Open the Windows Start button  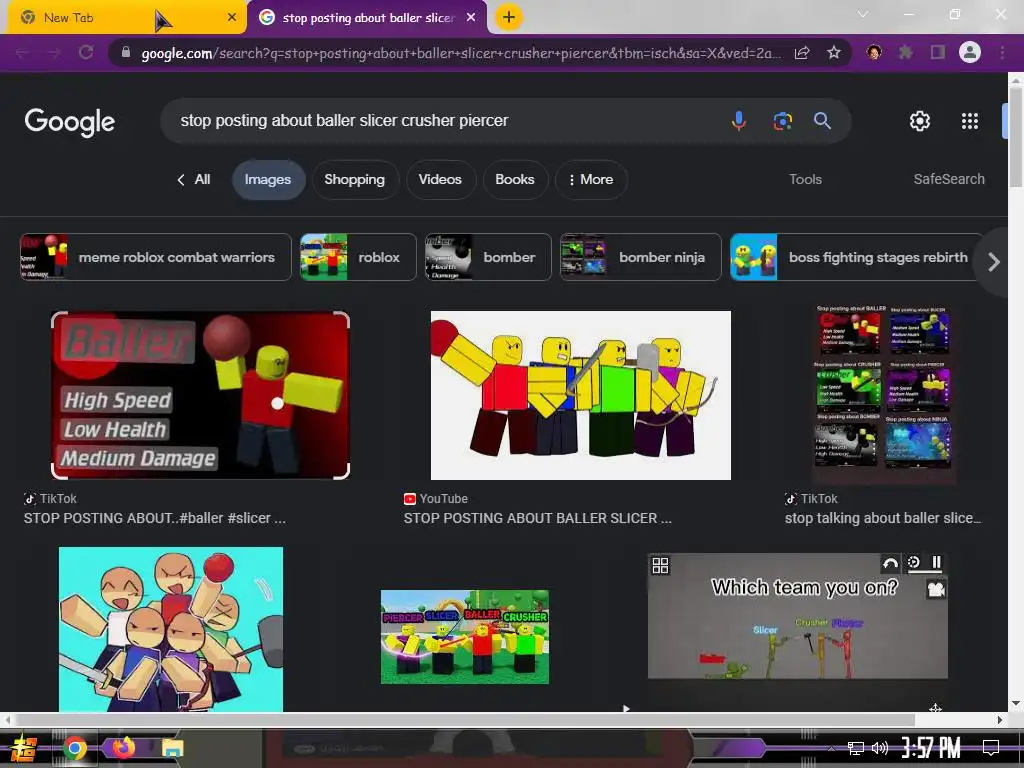point(23,748)
